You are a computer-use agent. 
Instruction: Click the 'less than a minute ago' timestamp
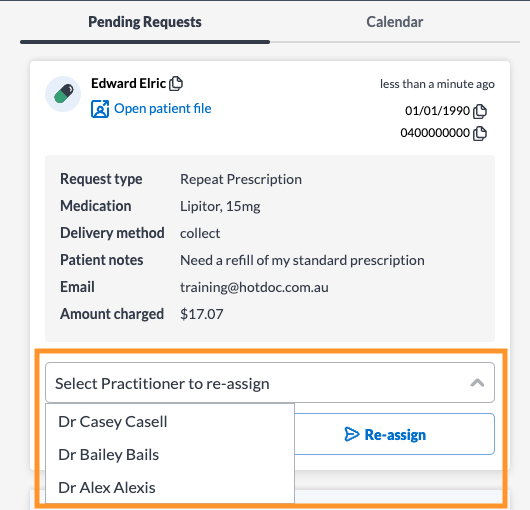[x=437, y=84]
